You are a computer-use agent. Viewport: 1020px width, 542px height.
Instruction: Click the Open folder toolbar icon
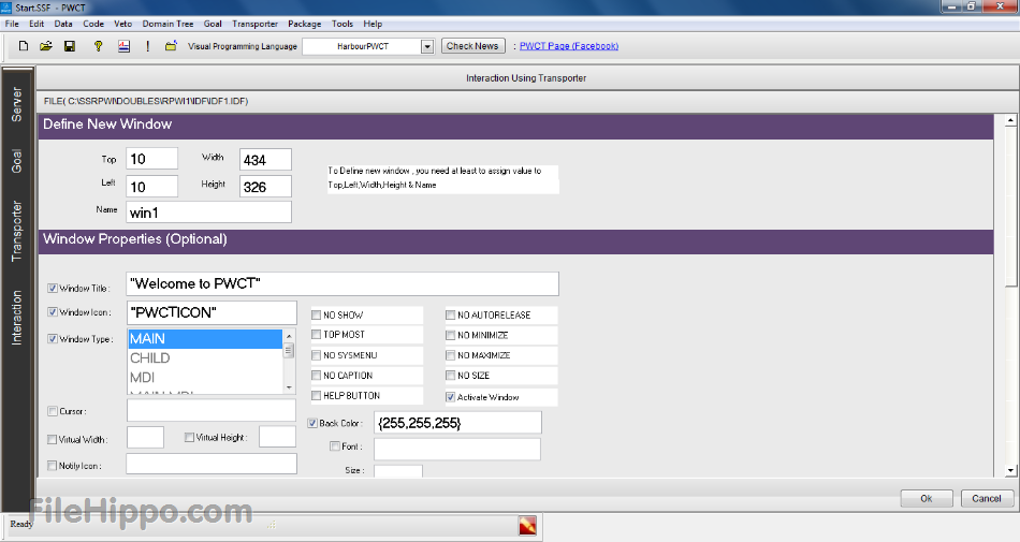(x=46, y=46)
